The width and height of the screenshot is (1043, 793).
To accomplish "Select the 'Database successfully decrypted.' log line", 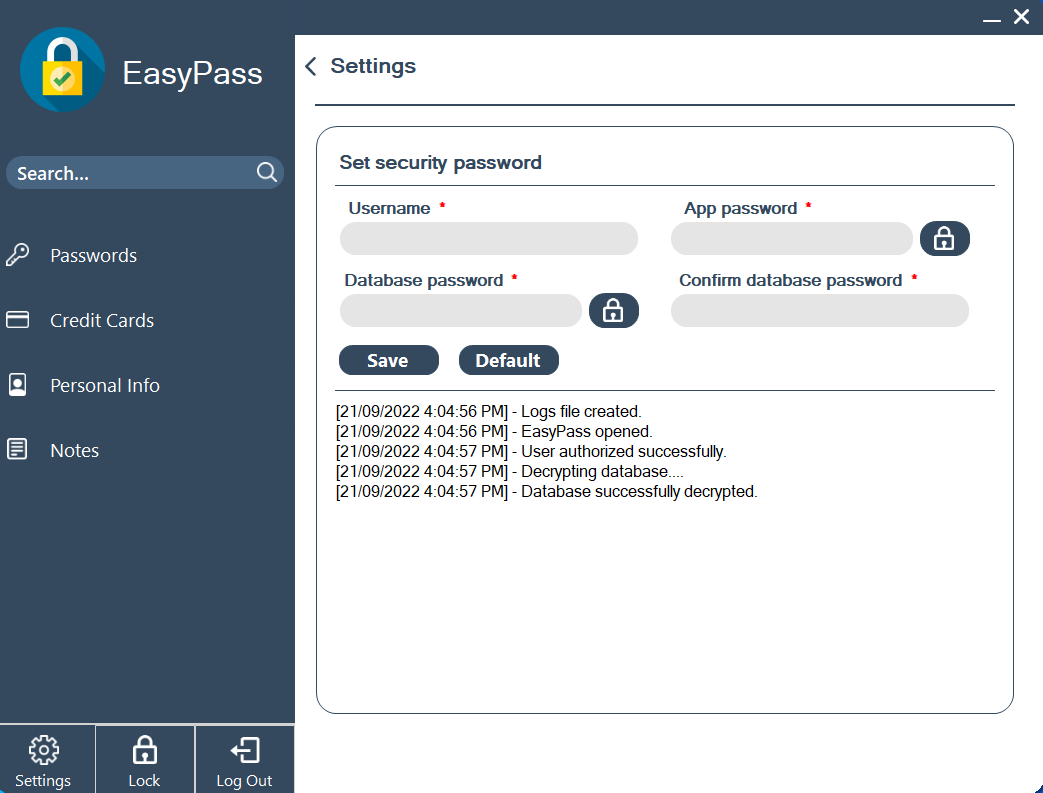I will pyautogui.click(x=546, y=491).
